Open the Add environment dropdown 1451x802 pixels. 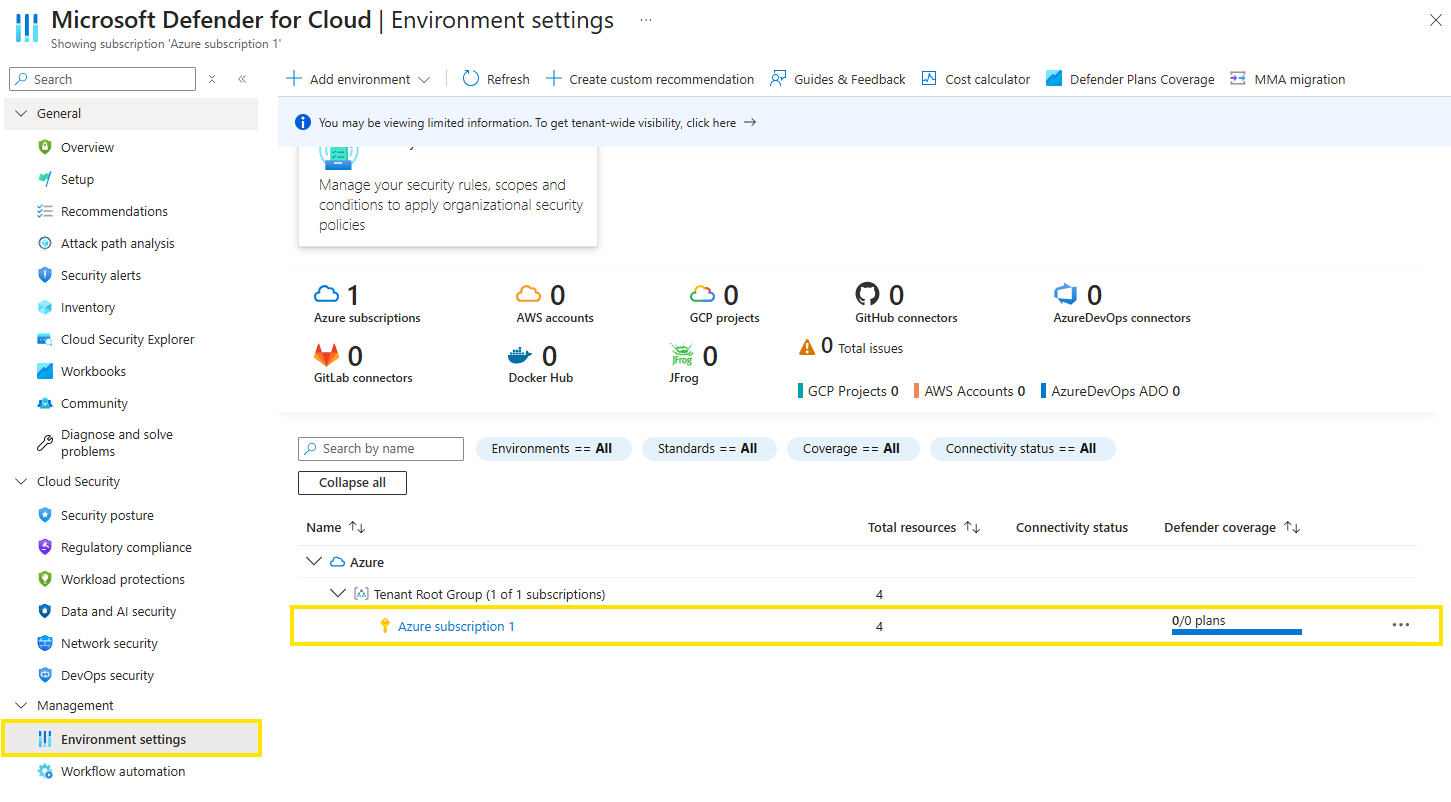pos(358,79)
